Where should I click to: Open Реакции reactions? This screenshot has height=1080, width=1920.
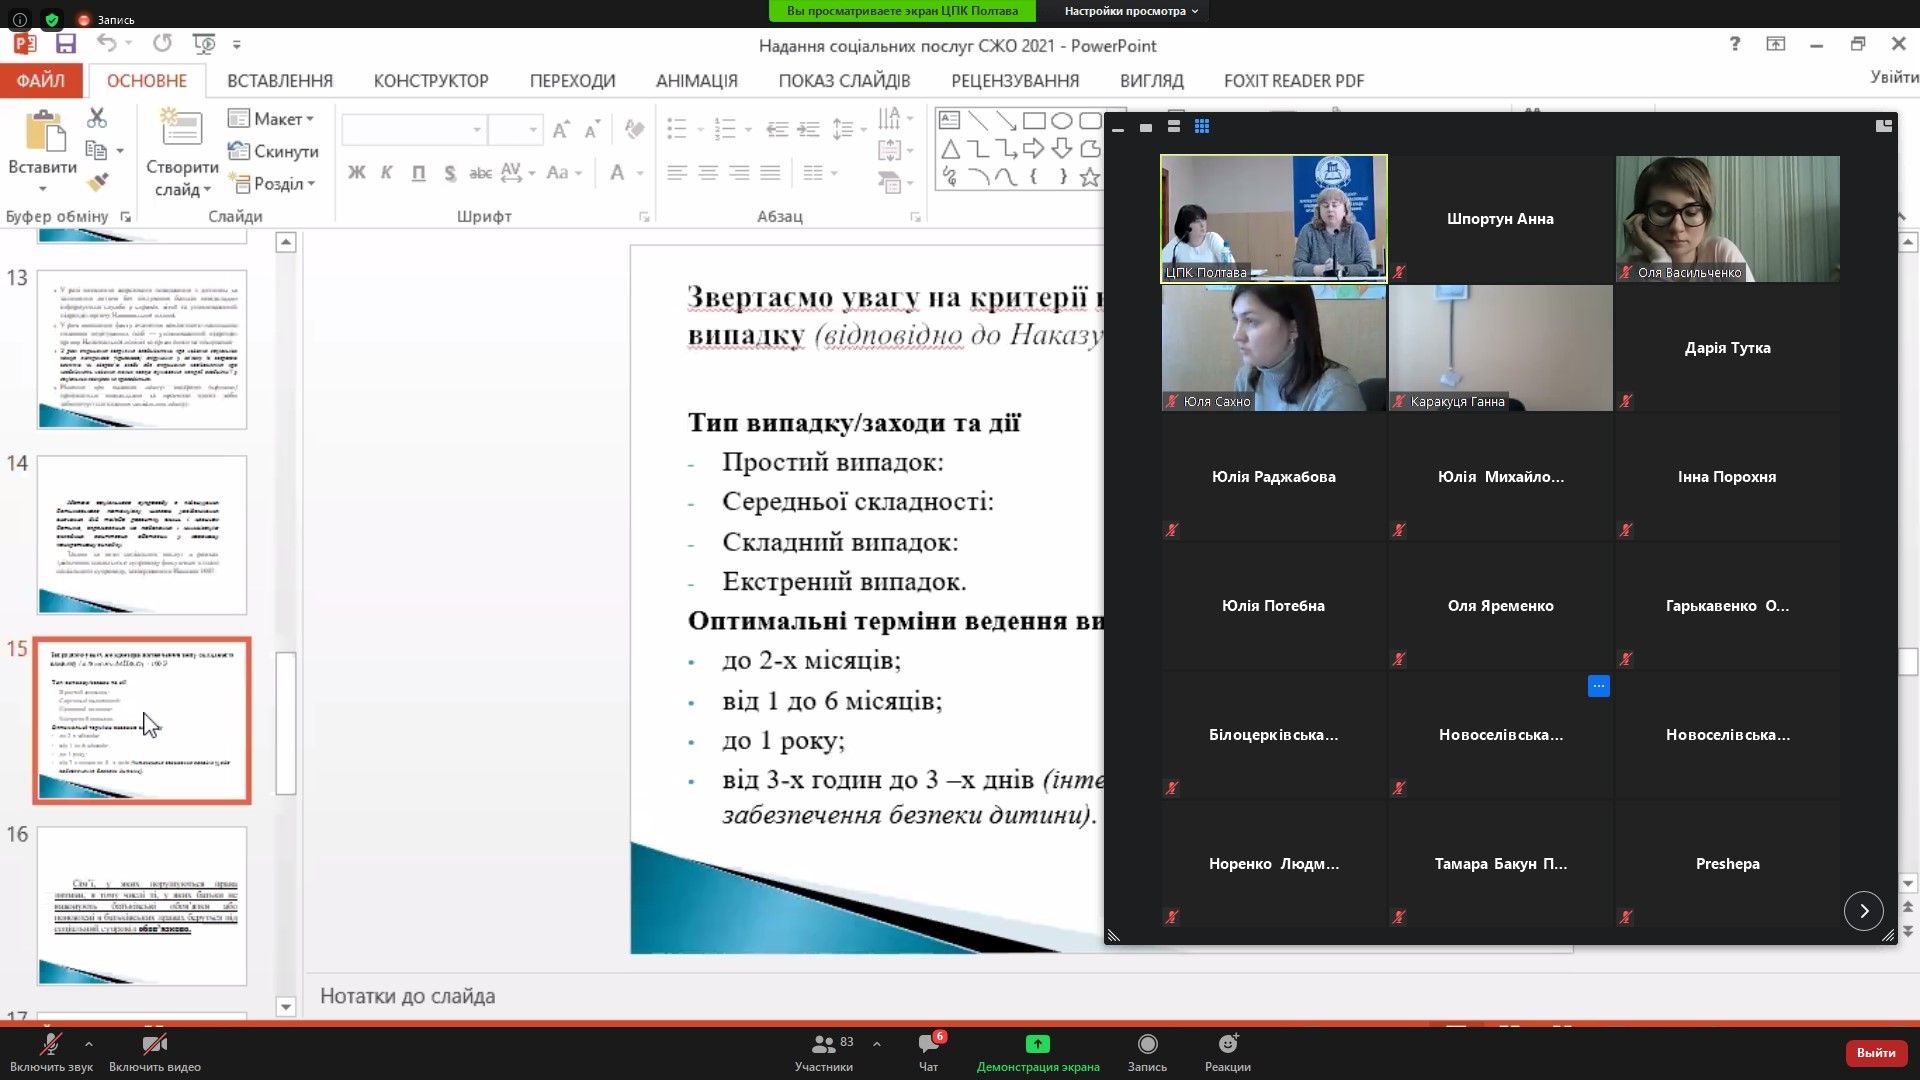coord(1228,1053)
